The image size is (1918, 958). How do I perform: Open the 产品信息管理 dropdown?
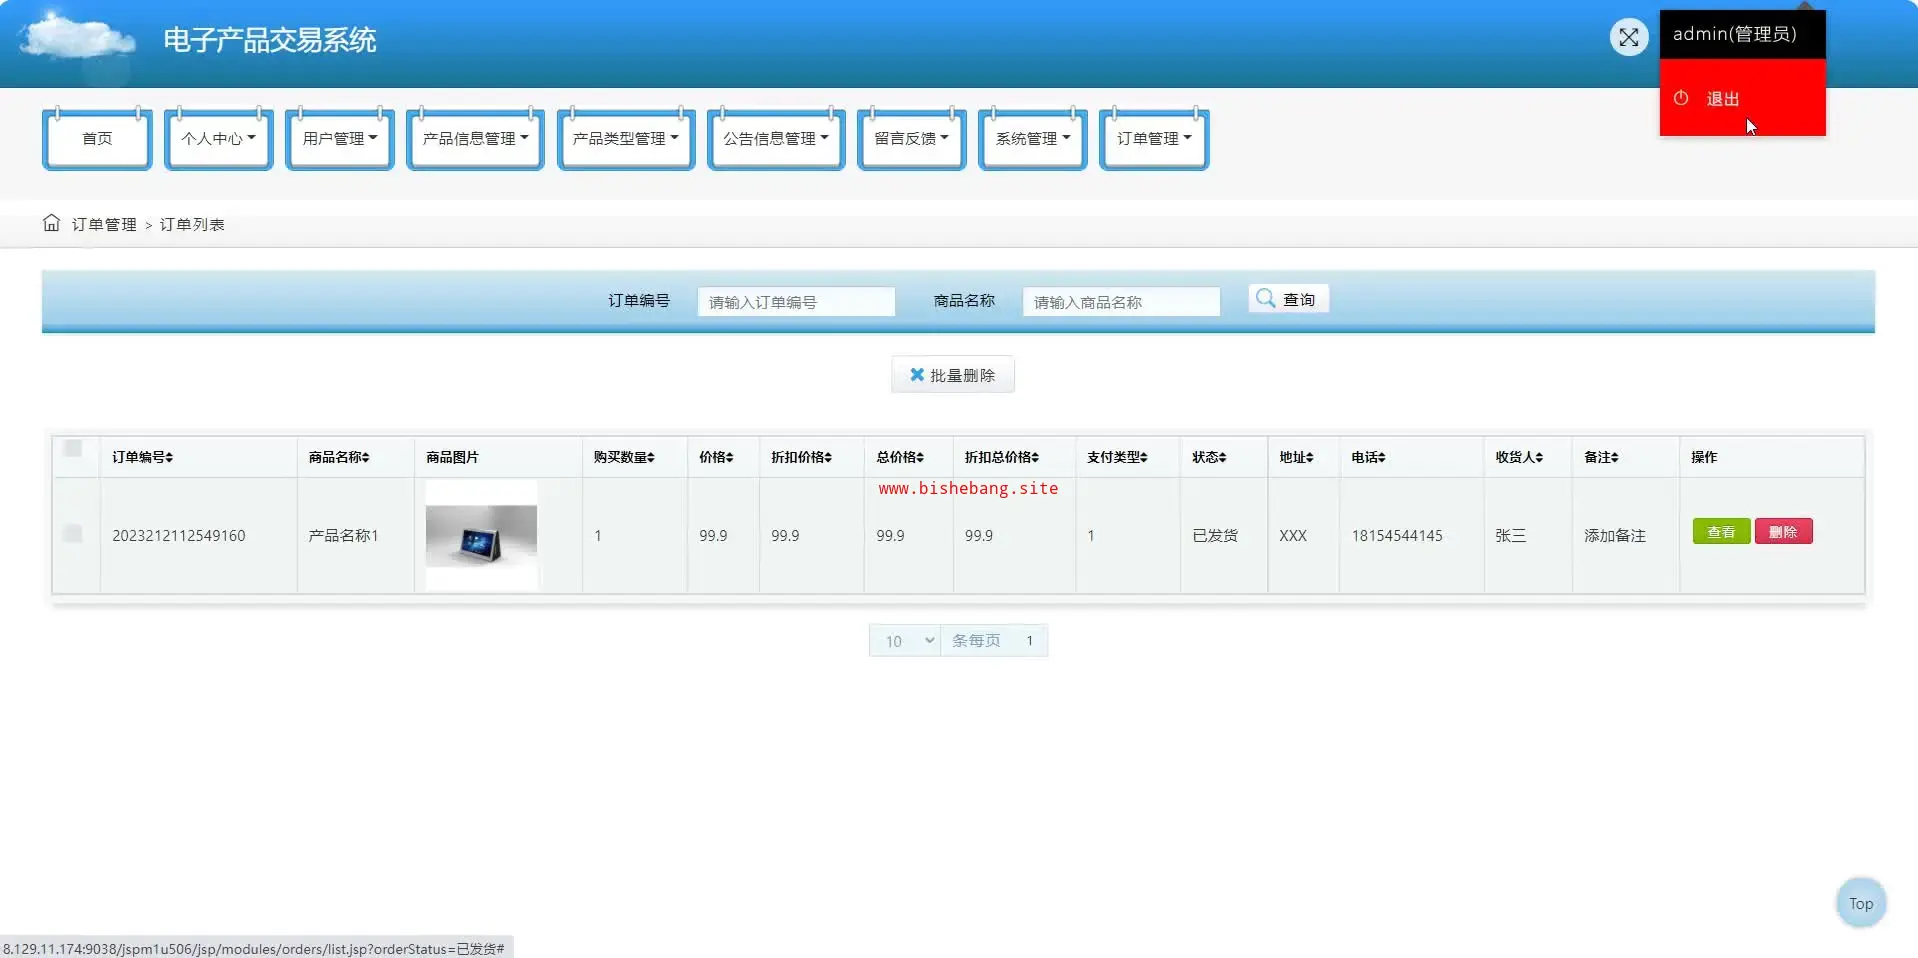click(x=475, y=139)
